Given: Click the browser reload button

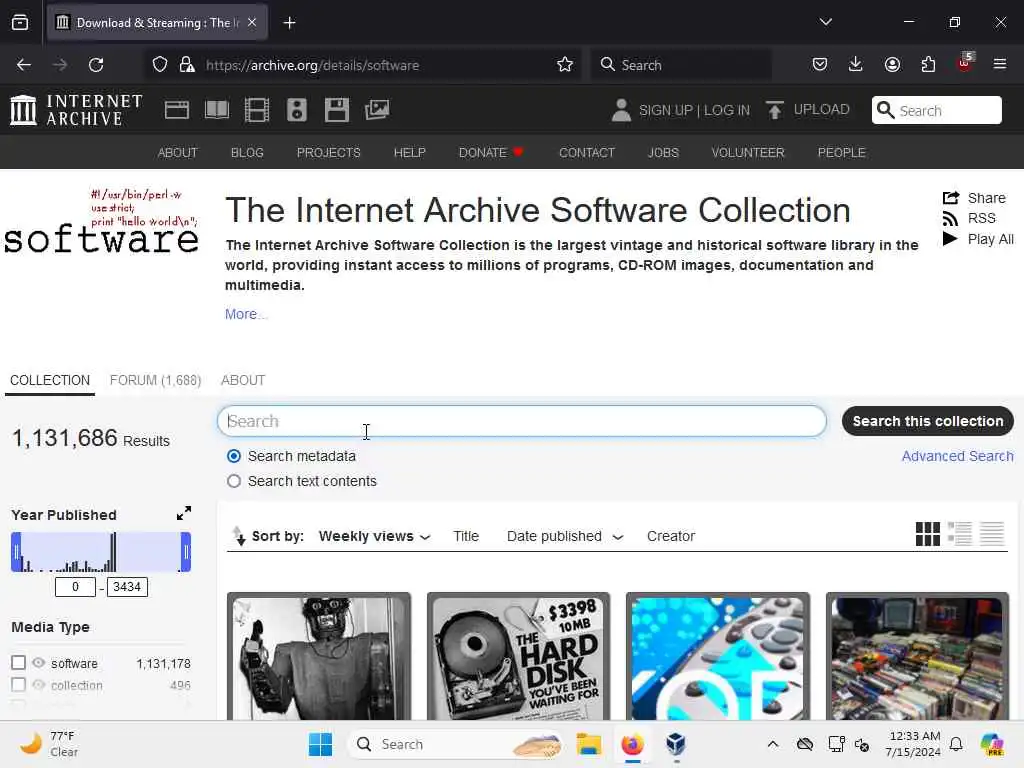Looking at the screenshot, I should pos(96,65).
